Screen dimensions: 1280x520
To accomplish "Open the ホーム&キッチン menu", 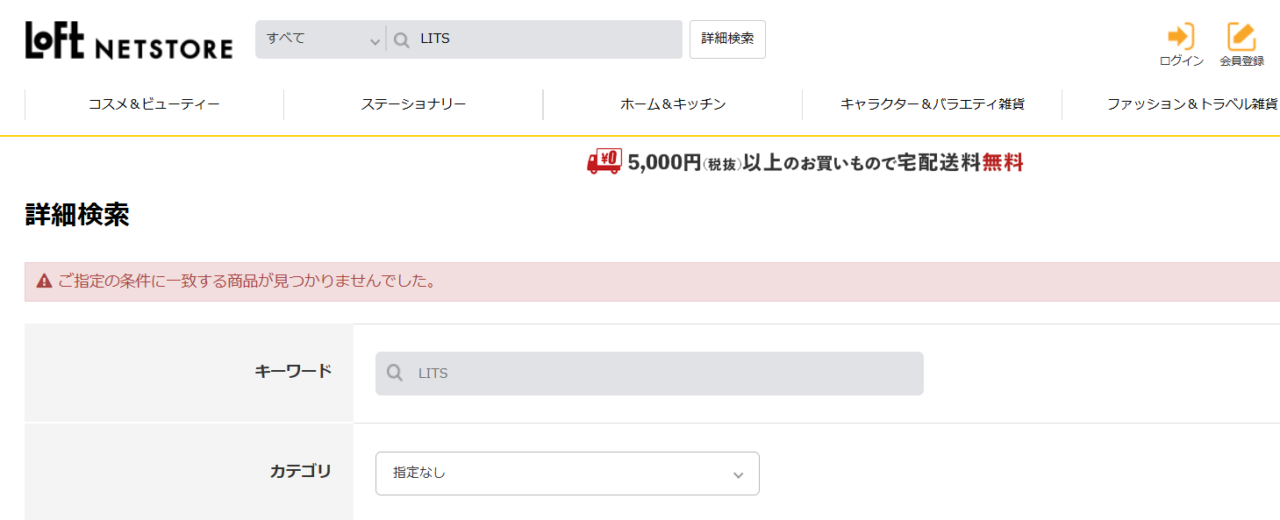I will point(673,104).
